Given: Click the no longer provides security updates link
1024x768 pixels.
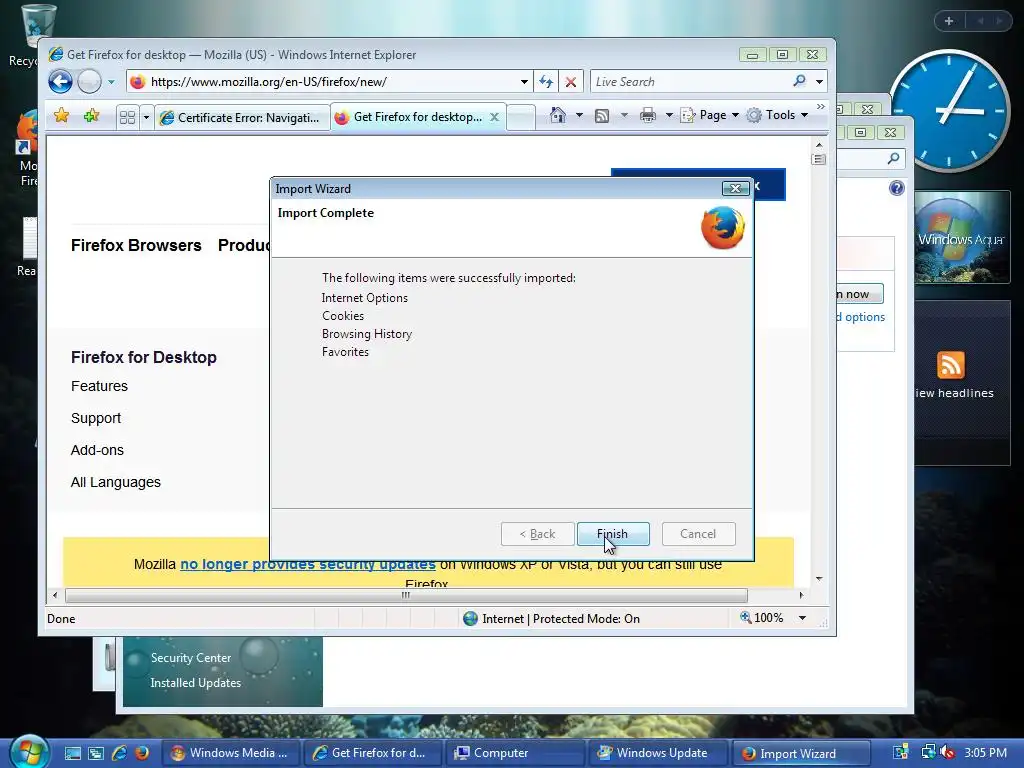Looking at the screenshot, I should pos(308,564).
